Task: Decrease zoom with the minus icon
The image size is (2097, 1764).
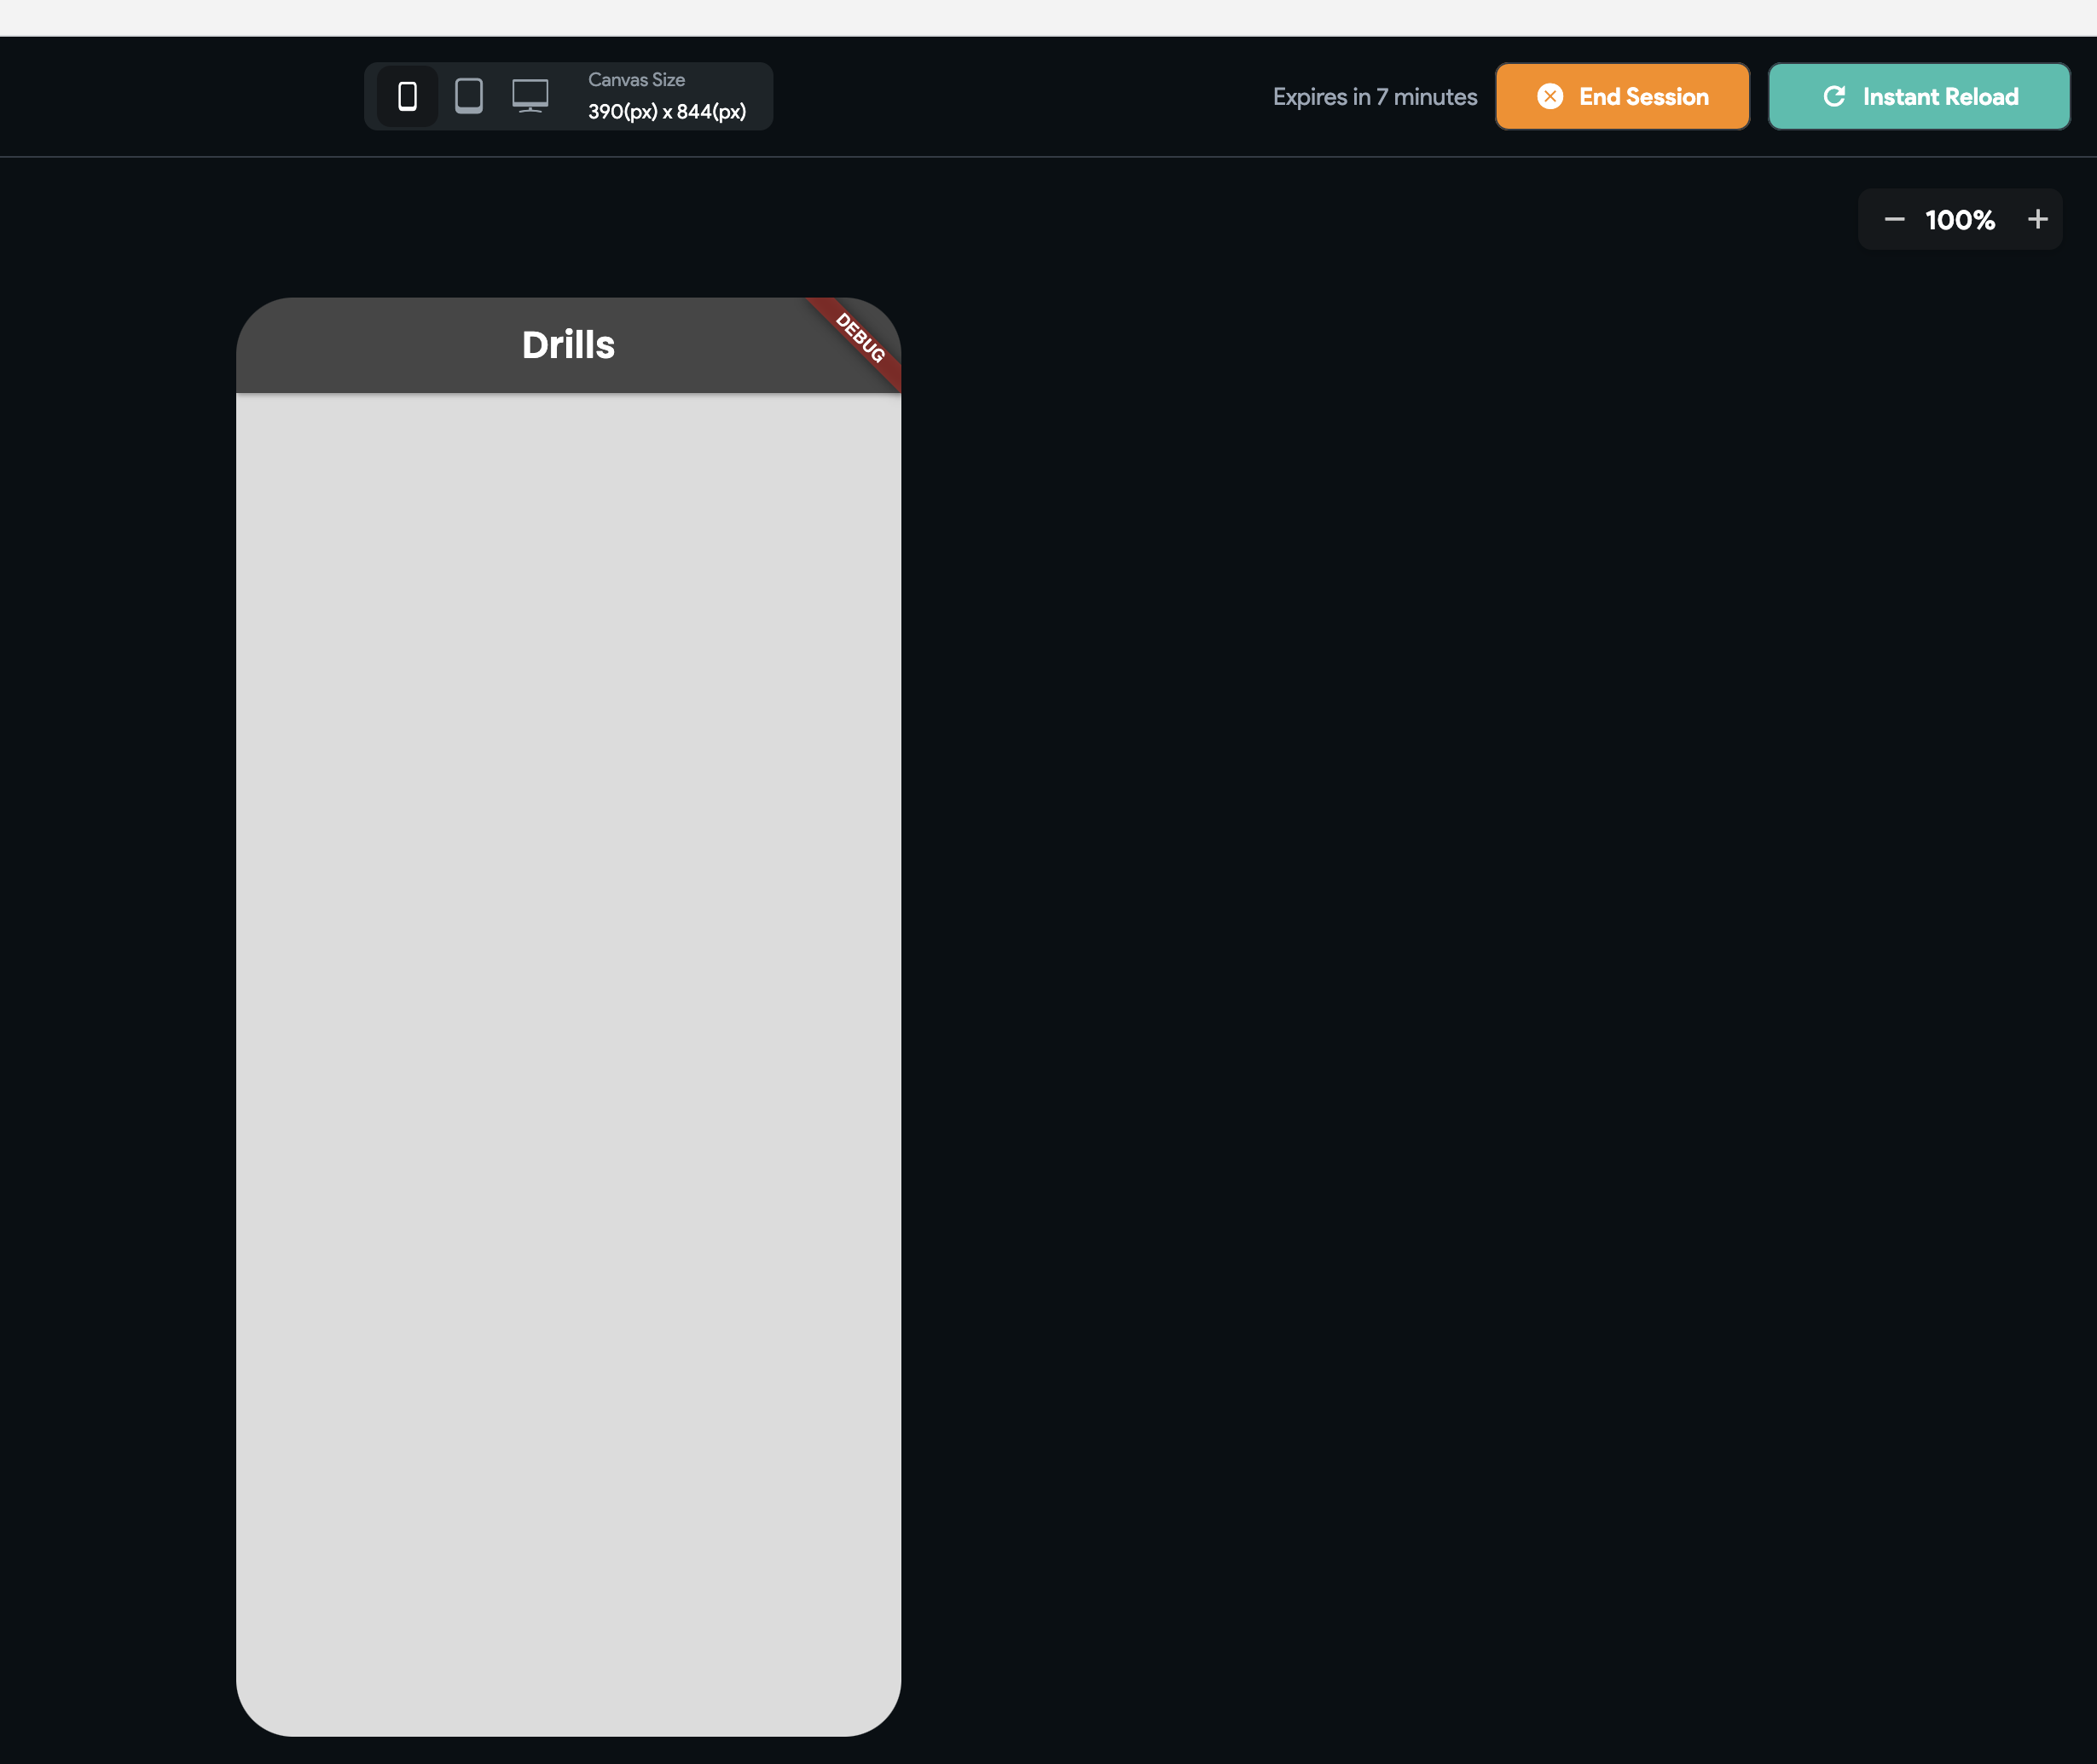Action: [x=1893, y=219]
